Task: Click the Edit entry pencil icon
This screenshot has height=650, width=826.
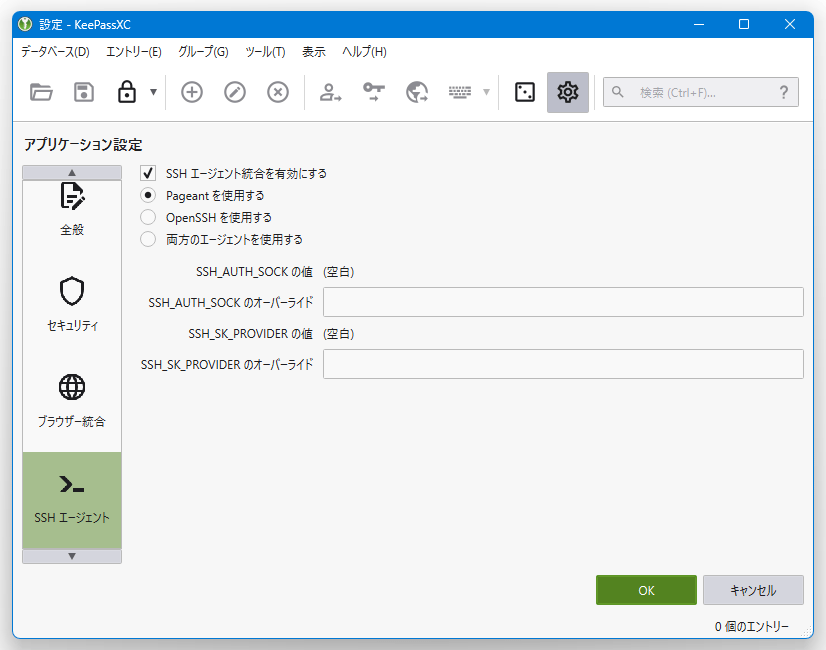Action: coord(235,92)
